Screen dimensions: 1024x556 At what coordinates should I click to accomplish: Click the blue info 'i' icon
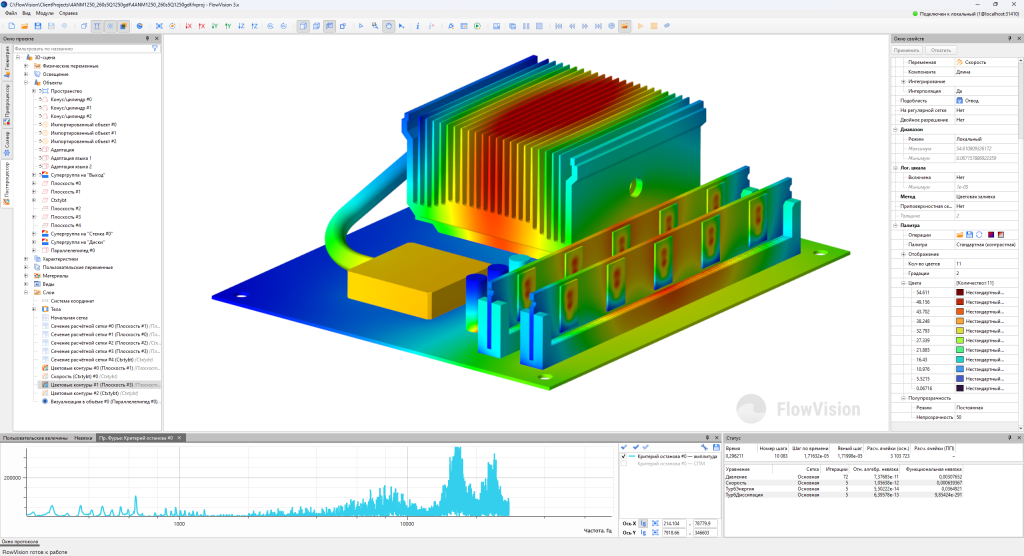(x=417, y=26)
